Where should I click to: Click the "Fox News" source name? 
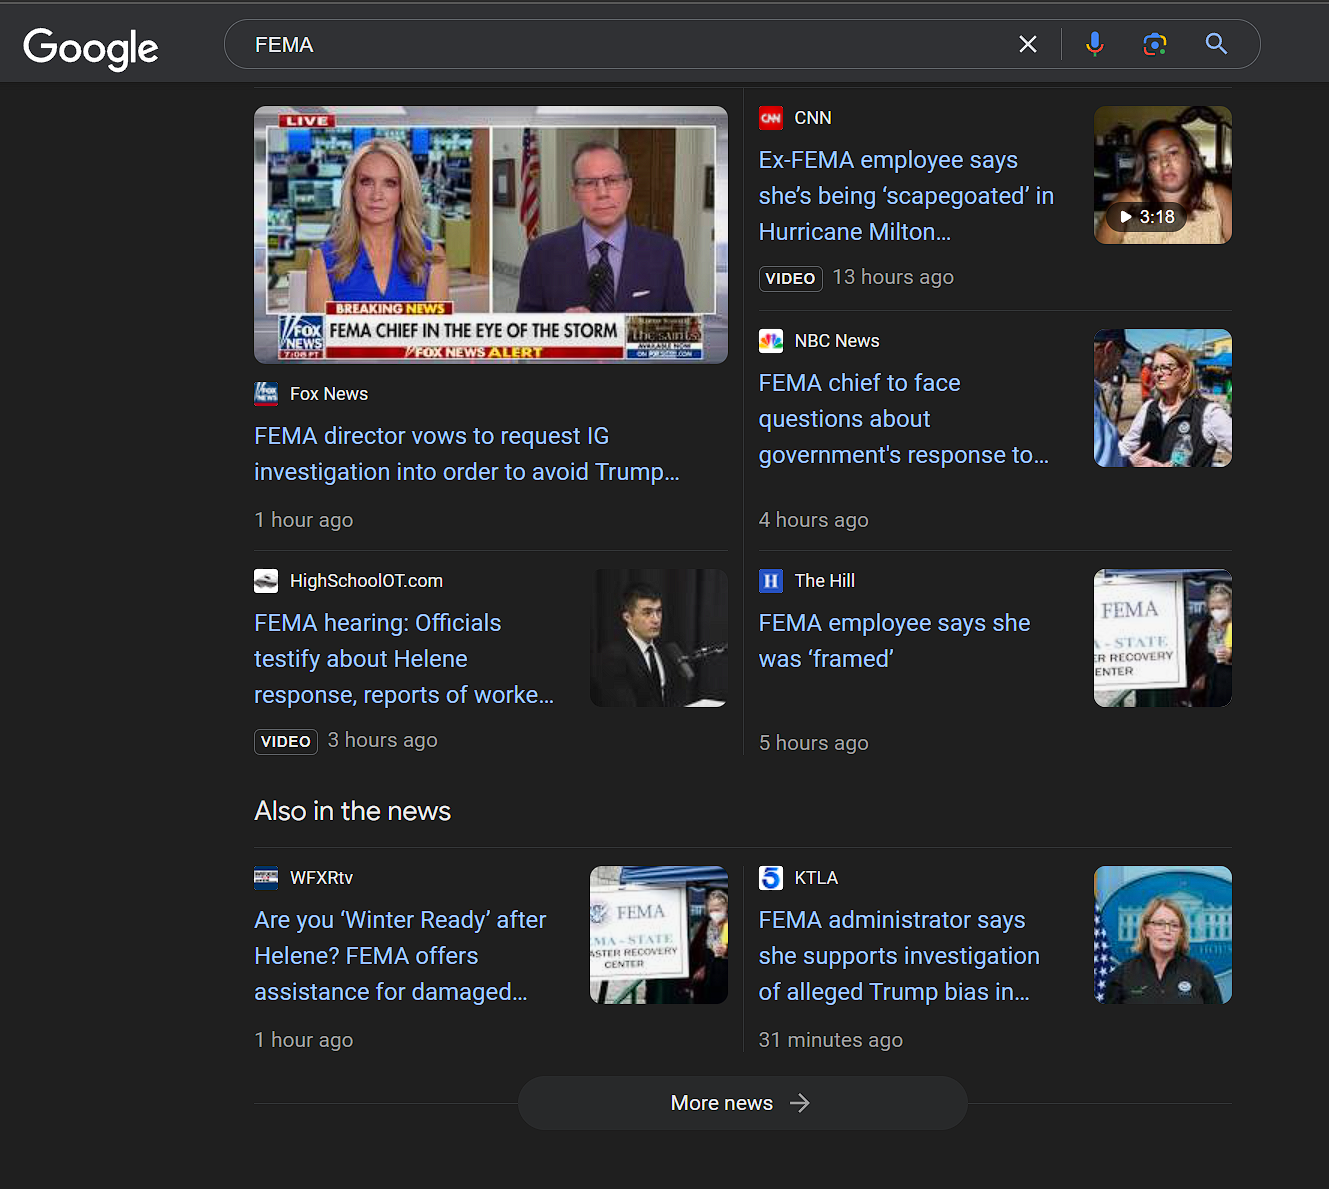[329, 394]
